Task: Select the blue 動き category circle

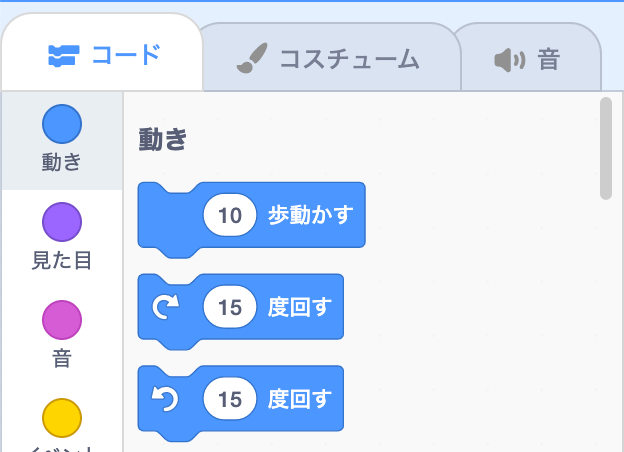Action: click(62, 124)
